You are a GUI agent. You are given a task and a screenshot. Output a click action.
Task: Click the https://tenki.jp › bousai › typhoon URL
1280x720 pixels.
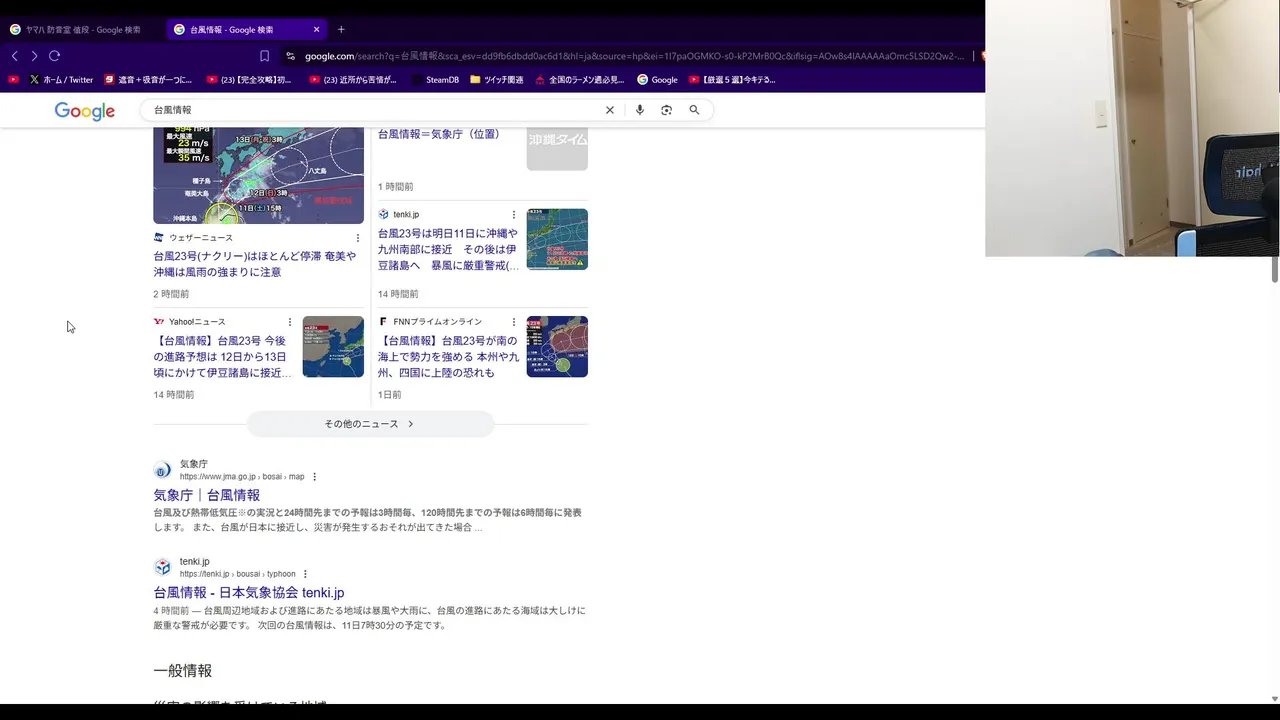(x=238, y=574)
